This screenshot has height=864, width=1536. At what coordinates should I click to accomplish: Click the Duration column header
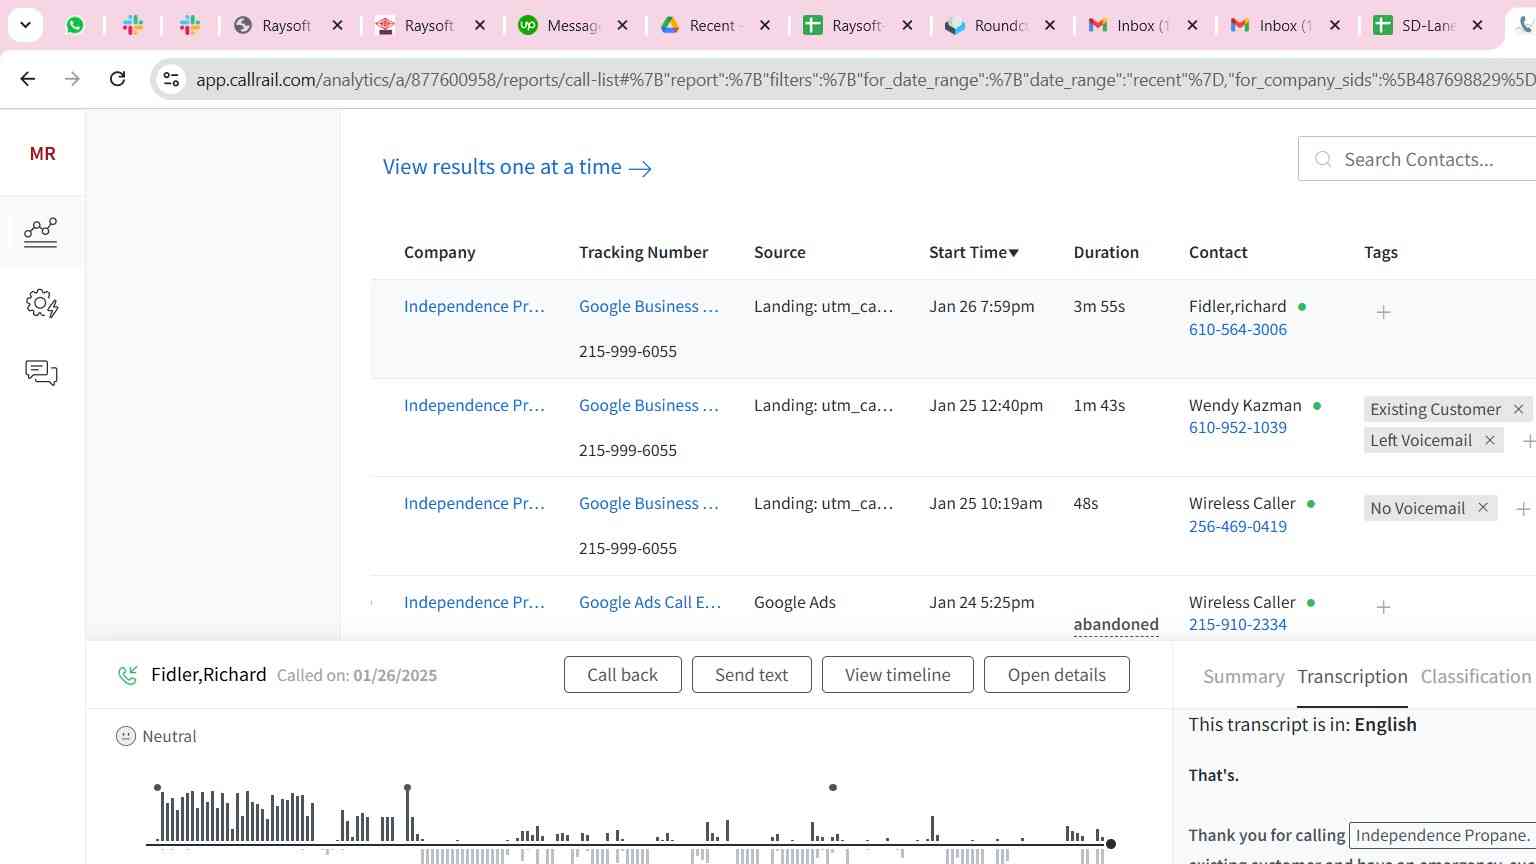tap(1106, 252)
